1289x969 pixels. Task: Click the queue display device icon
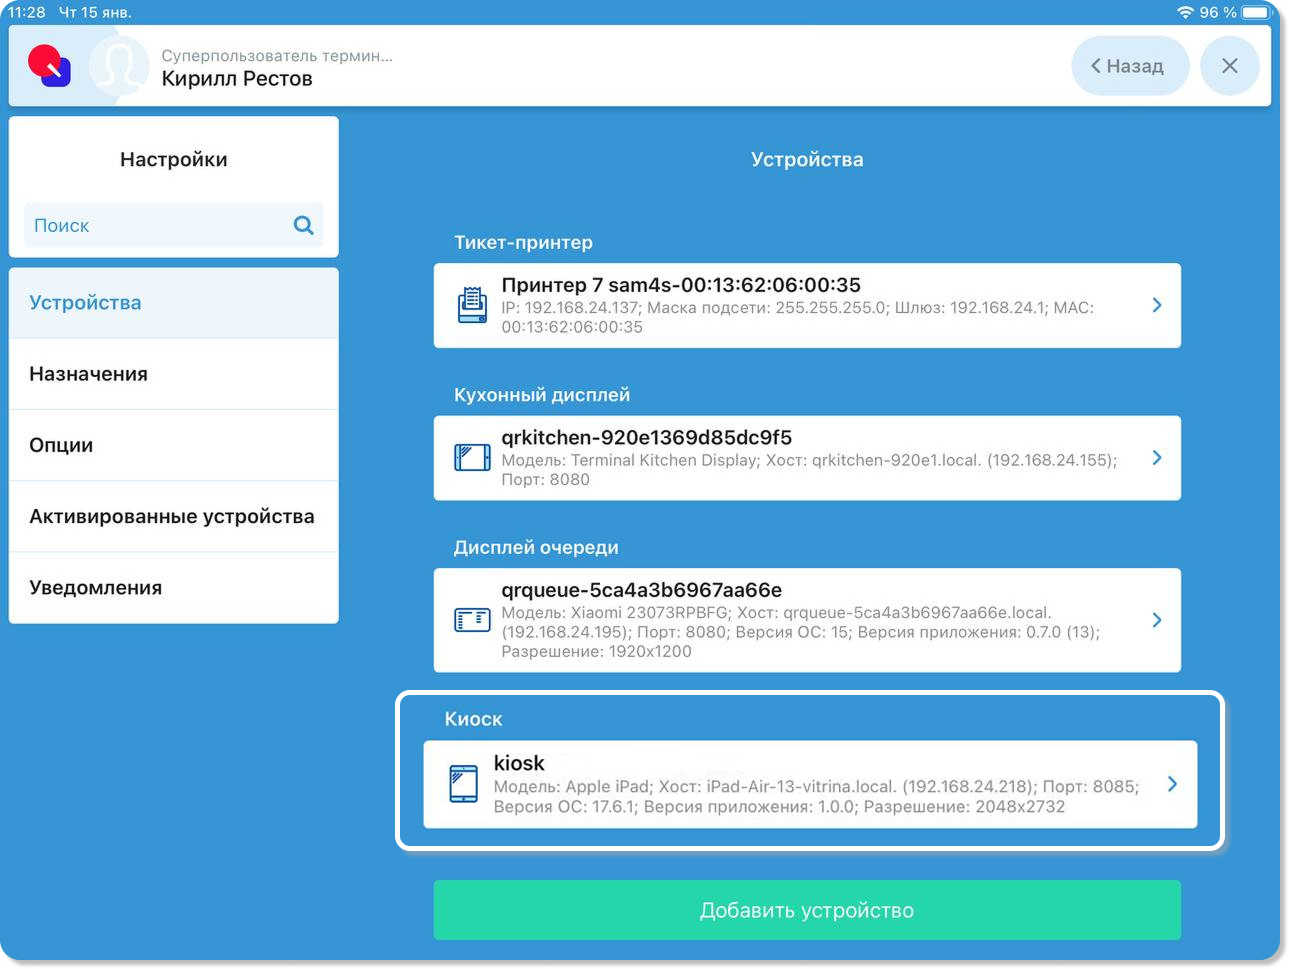472,620
